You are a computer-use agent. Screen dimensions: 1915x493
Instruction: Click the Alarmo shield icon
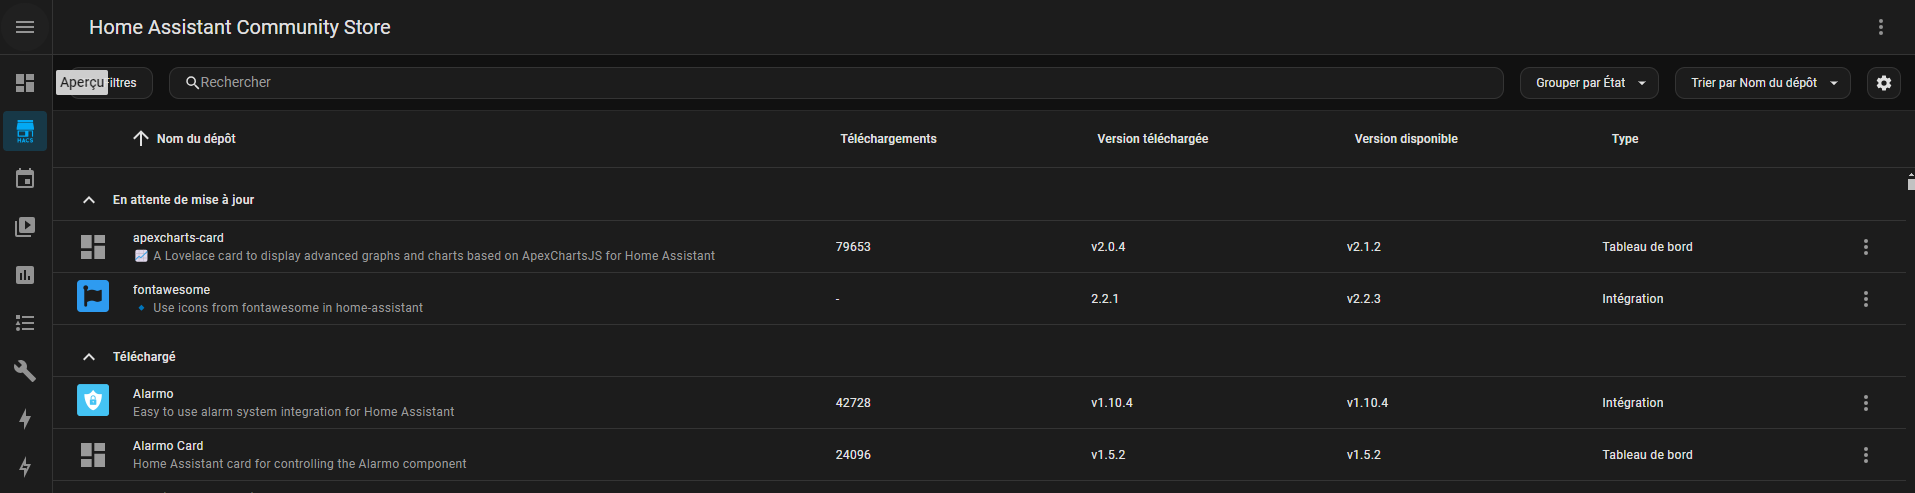point(93,400)
